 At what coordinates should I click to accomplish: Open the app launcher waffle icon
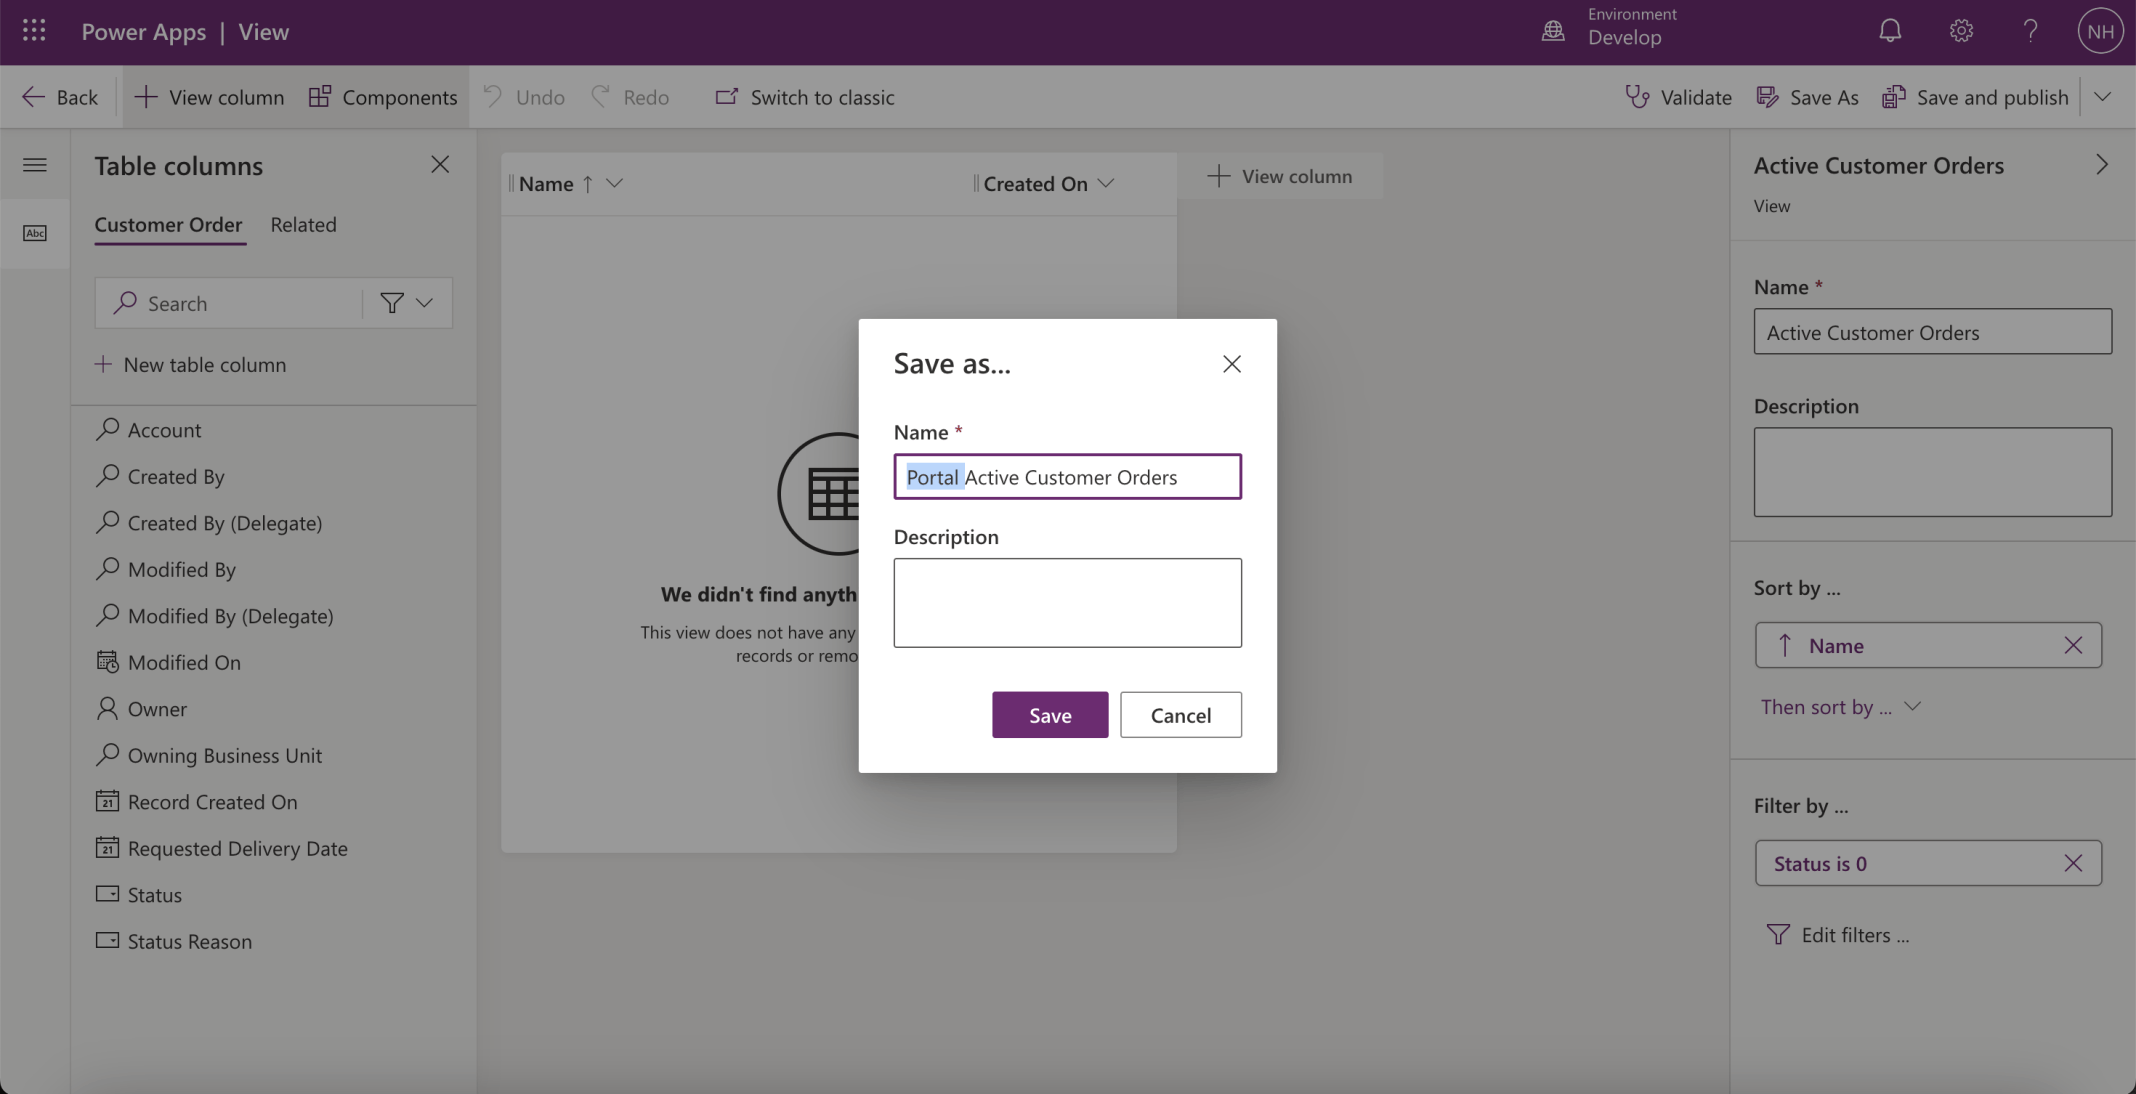(x=34, y=31)
